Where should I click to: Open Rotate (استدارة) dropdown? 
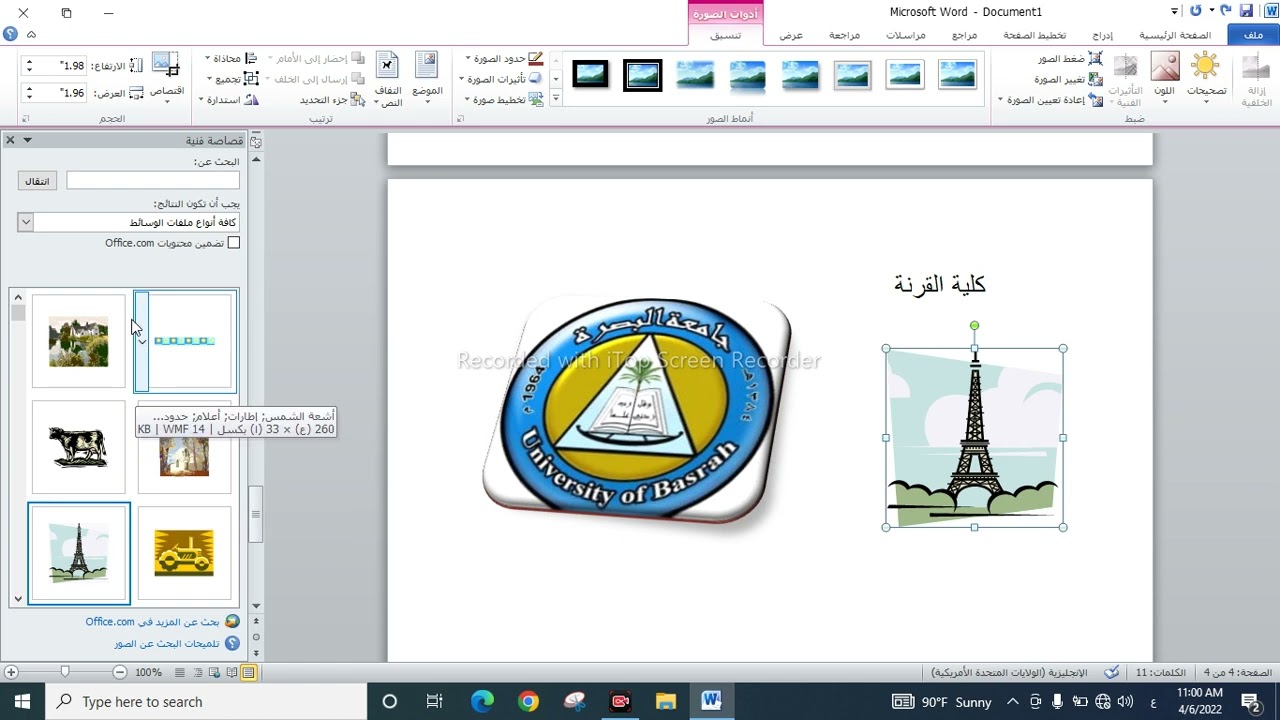(229, 100)
